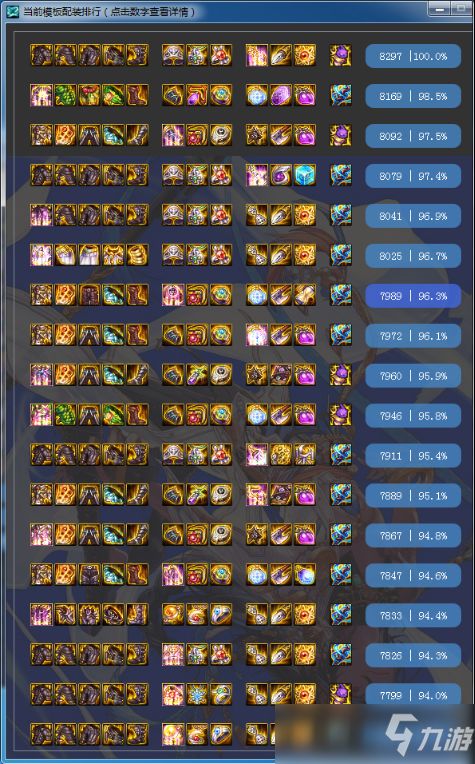The image size is (475, 764).
Task: Click the highlighted 7989 | 96.3% button
Action: pos(413,296)
